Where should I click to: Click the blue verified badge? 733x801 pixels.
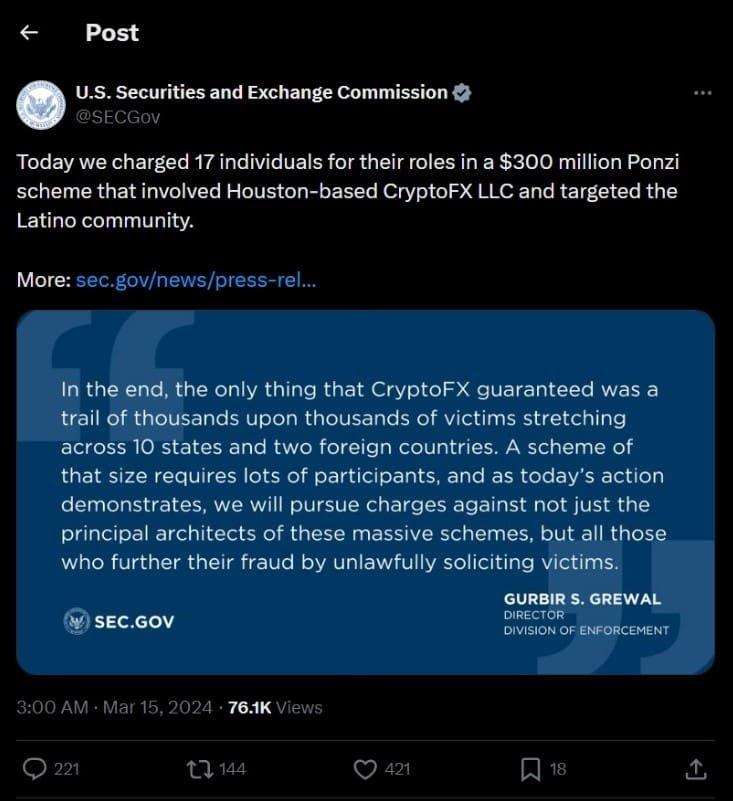pos(461,91)
